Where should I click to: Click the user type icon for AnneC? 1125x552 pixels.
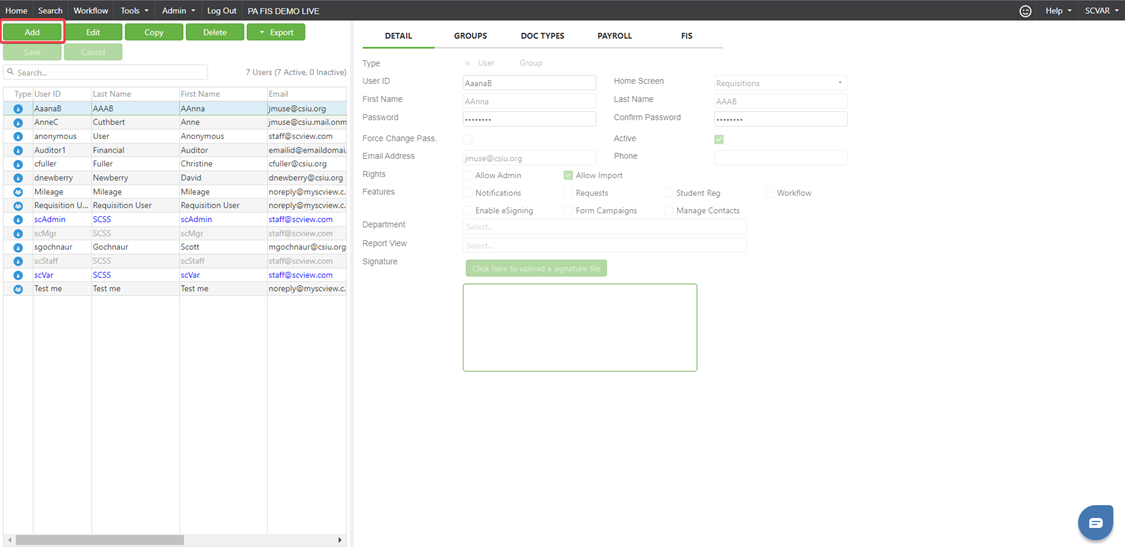click(18, 123)
